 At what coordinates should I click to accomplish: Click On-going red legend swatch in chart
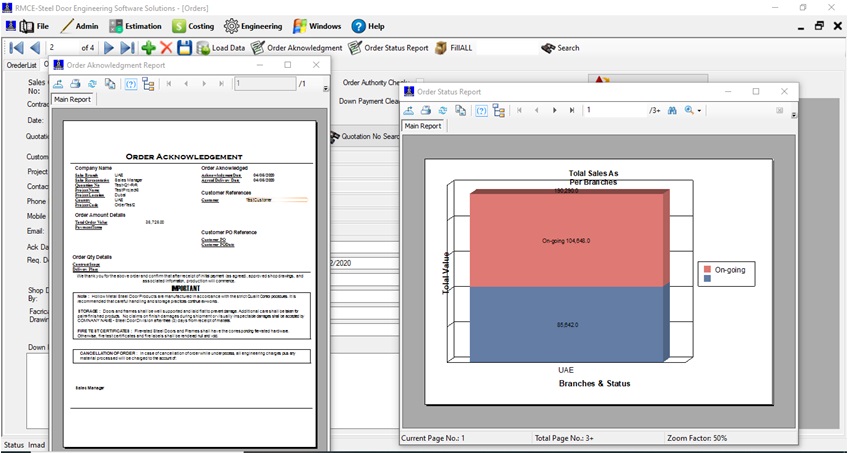[x=707, y=269]
